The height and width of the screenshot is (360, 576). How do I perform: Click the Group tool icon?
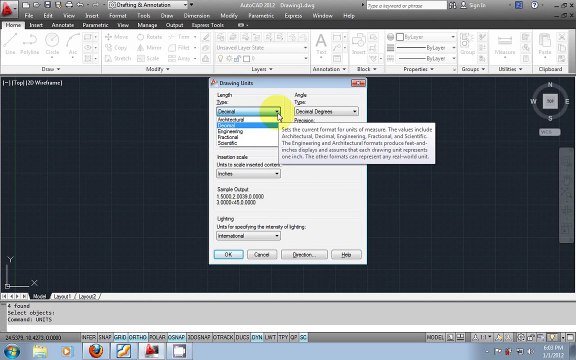pyautogui.click(x=467, y=44)
